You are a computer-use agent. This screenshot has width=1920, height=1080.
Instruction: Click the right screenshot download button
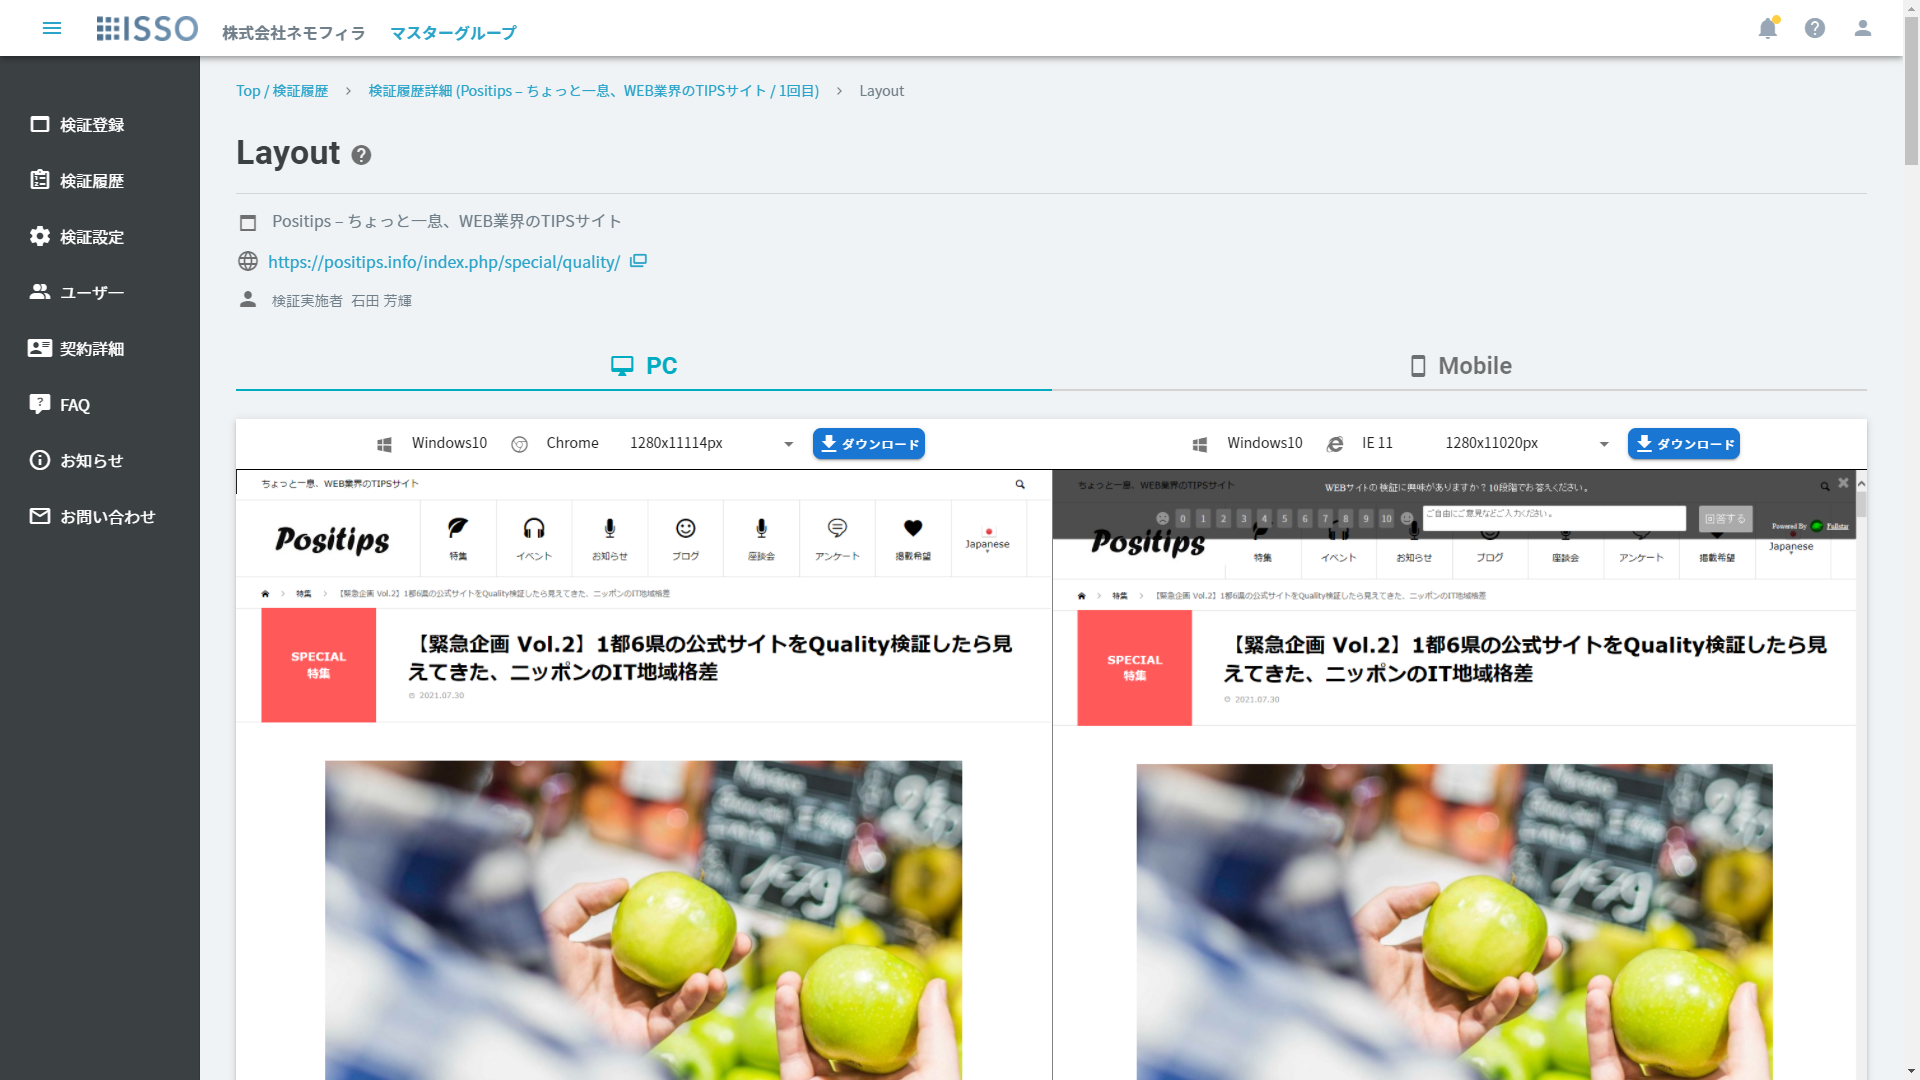point(1684,443)
